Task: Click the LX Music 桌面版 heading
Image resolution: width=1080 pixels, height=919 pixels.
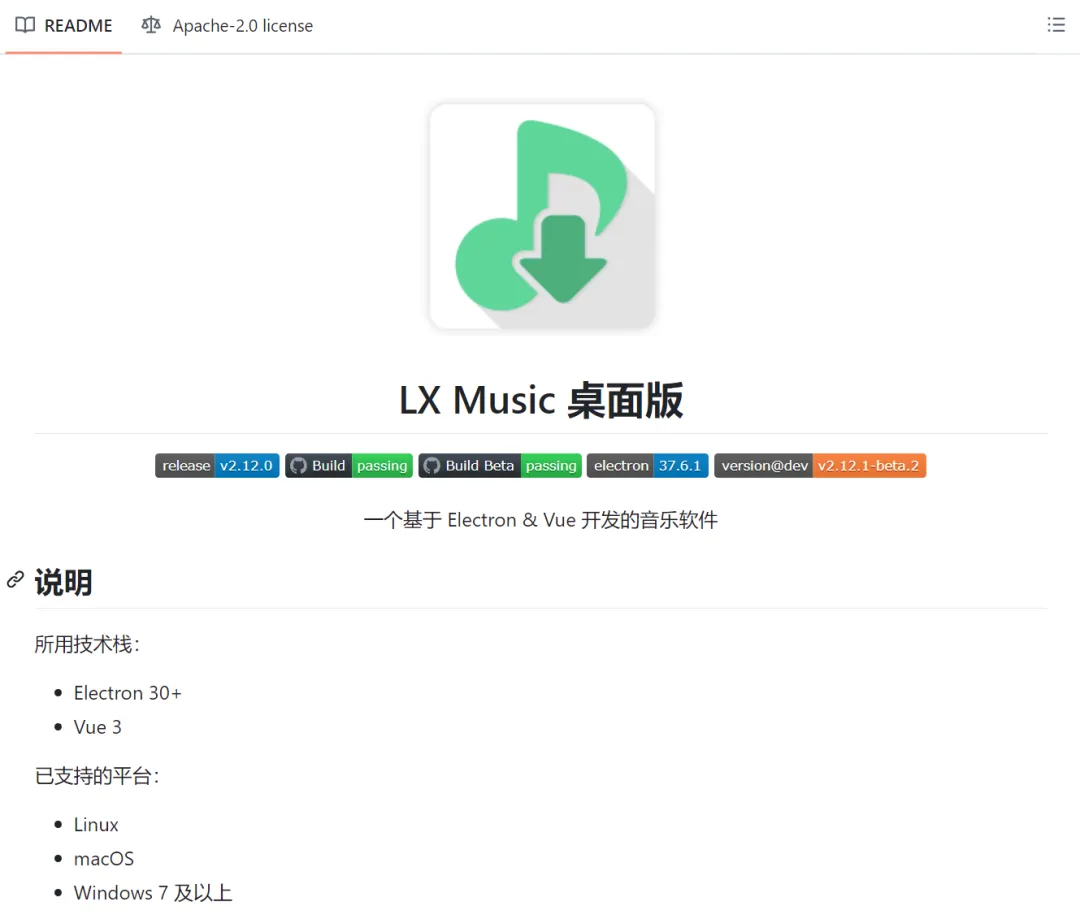Action: point(541,400)
